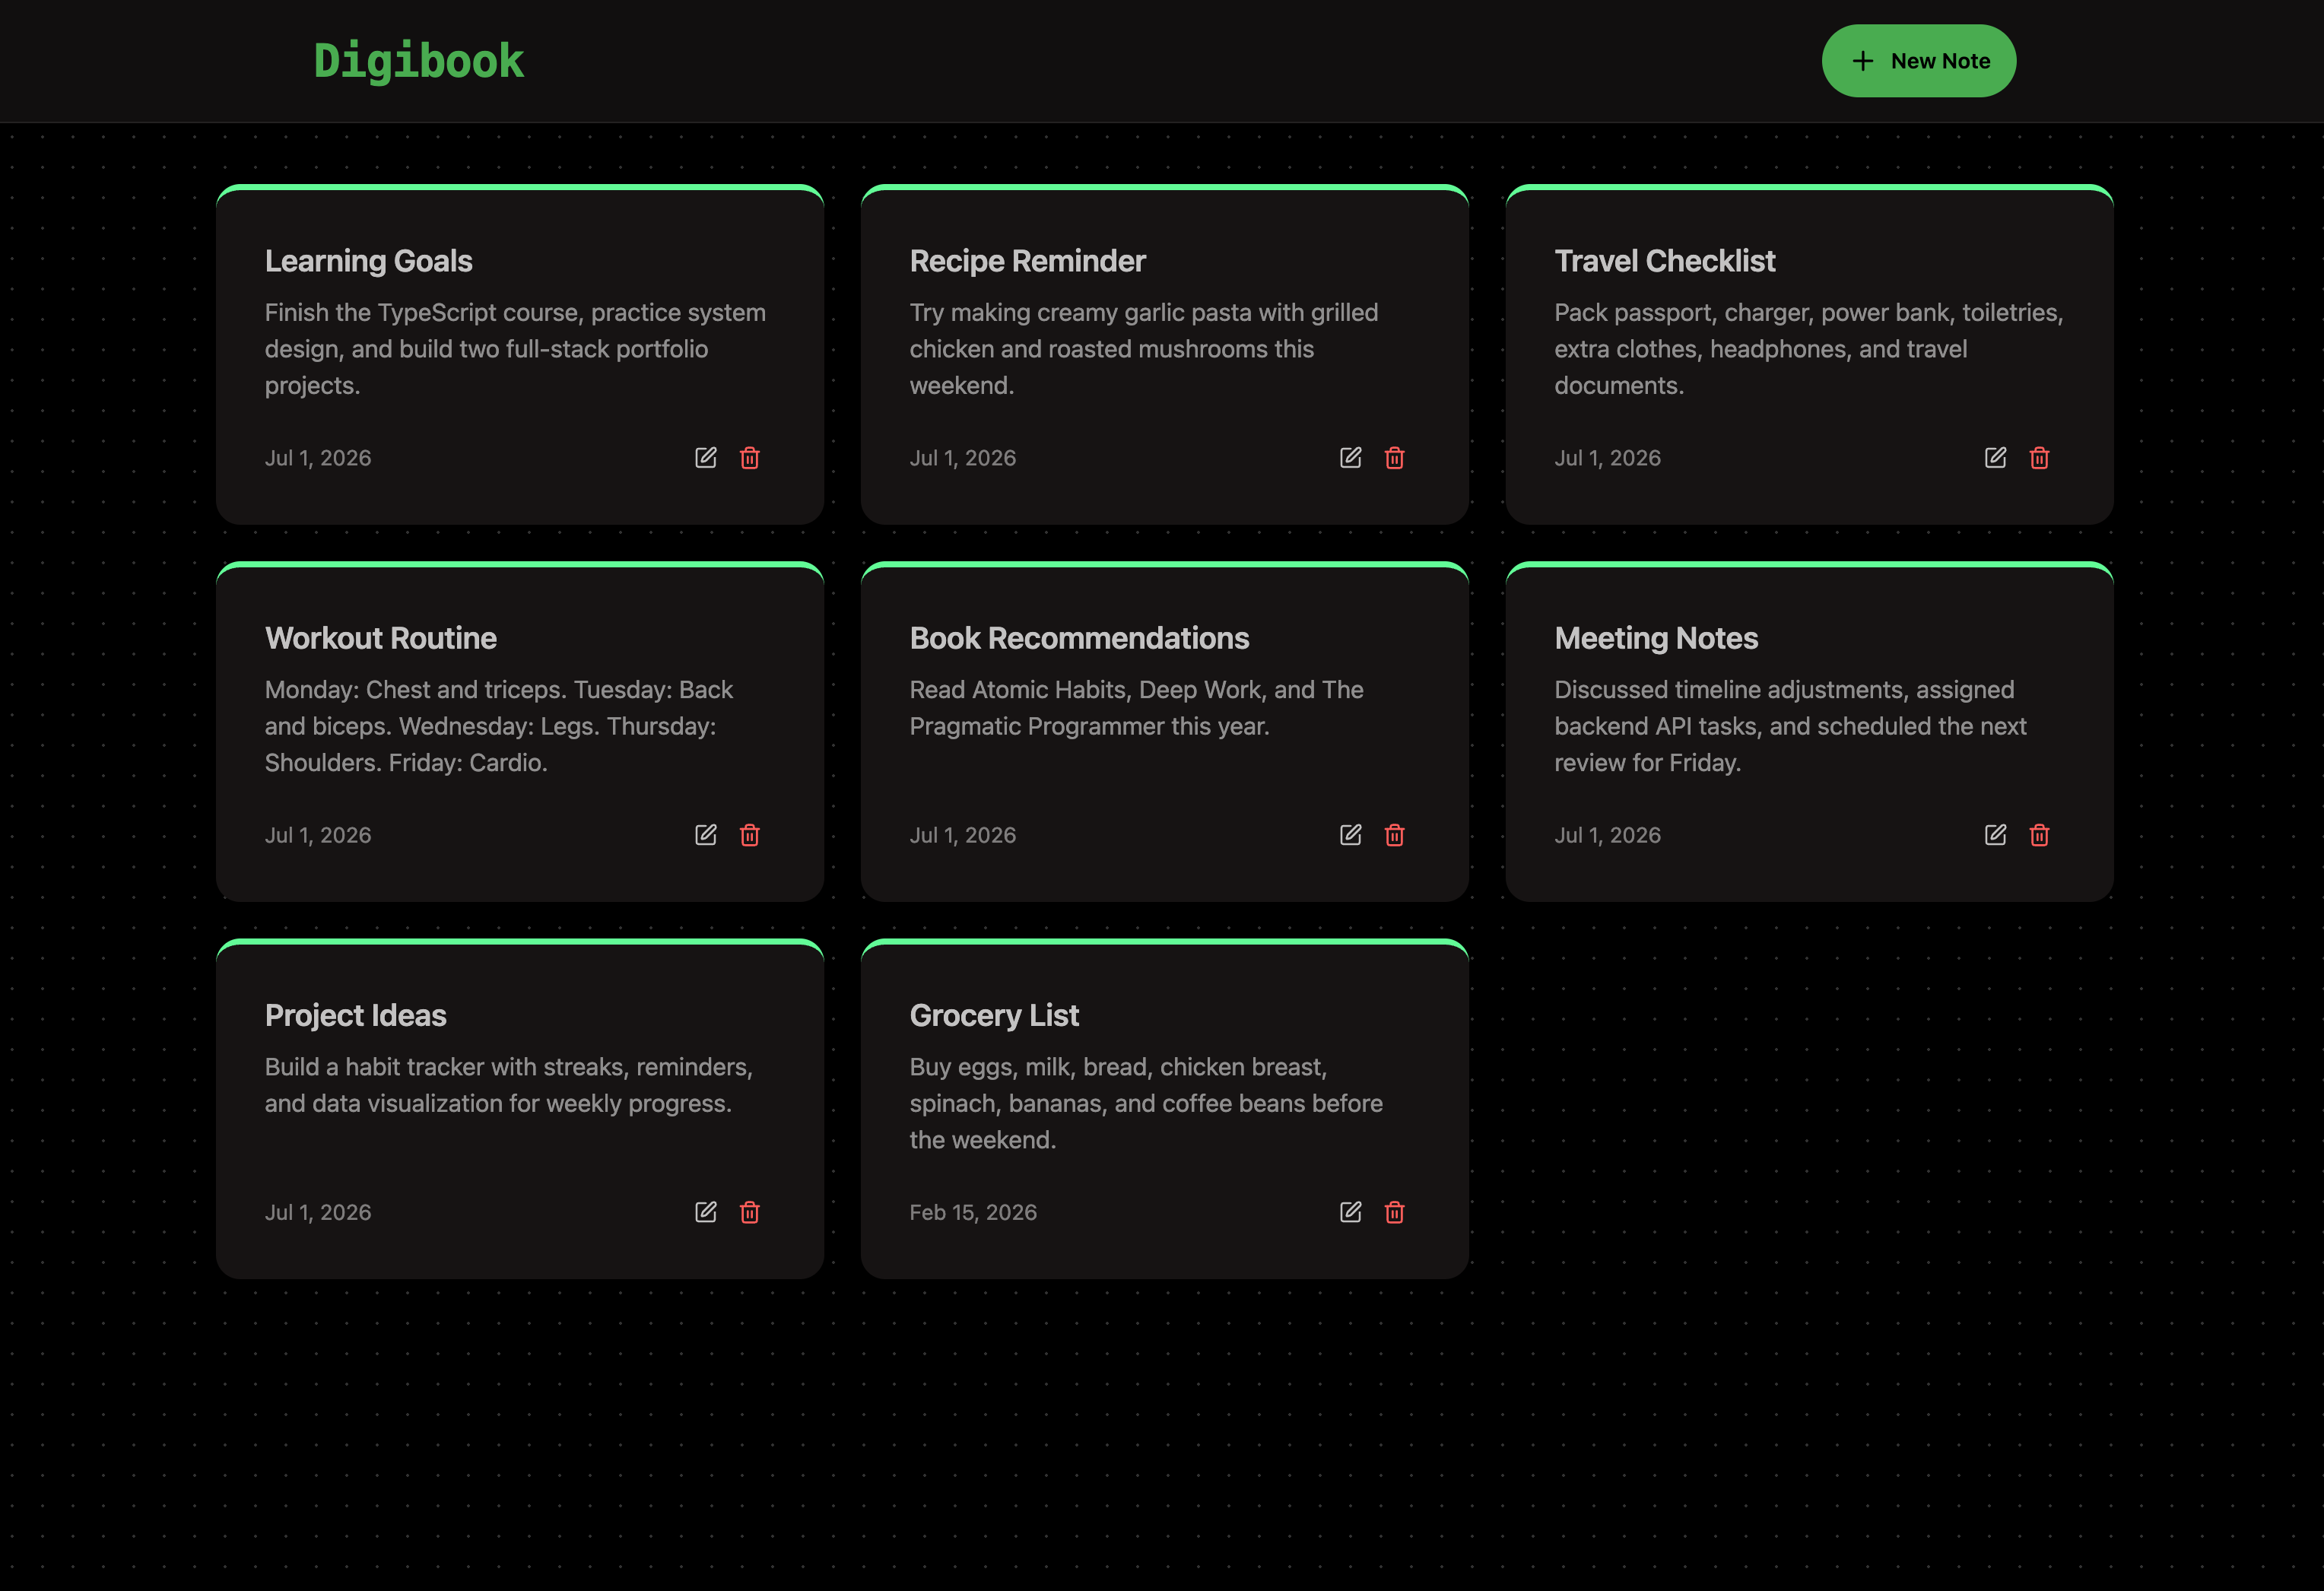Click the creamy garlic pasta description
The height and width of the screenshot is (1591, 2324).
click(x=1144, y=349)
